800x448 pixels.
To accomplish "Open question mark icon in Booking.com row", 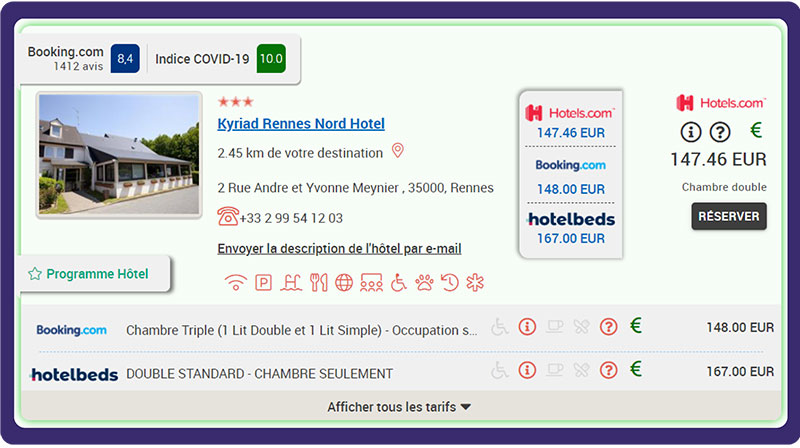I will point(608,327).
